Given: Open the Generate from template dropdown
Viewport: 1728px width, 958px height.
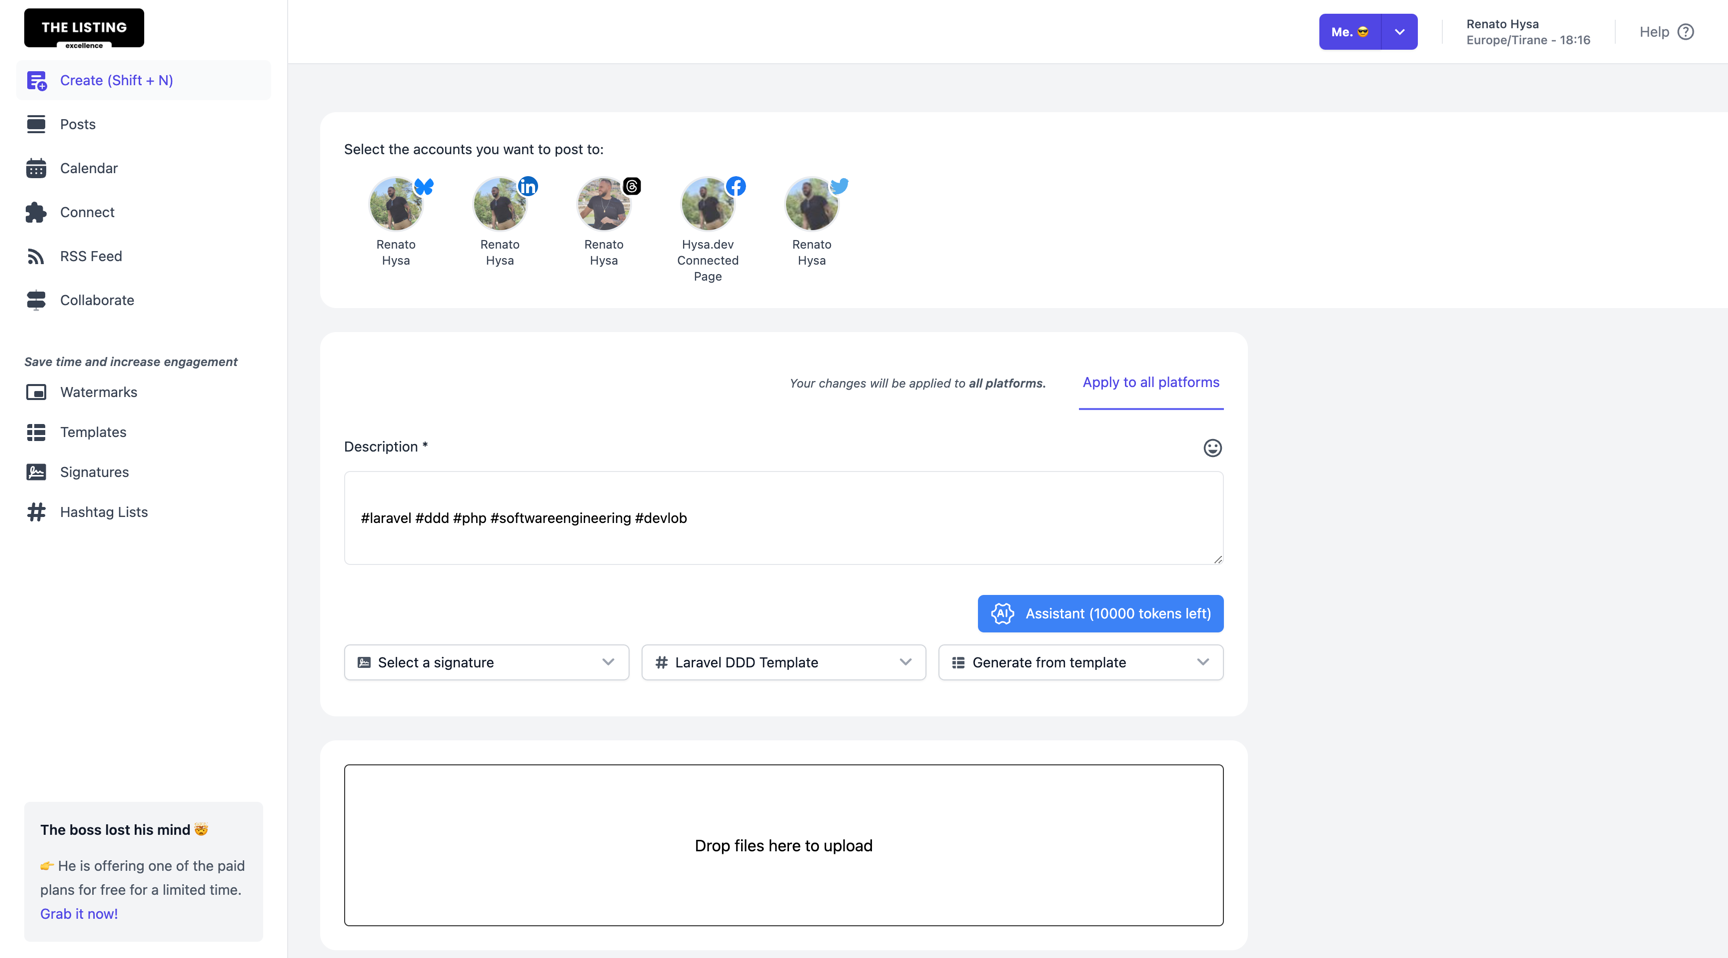Looking at the screenshot, I should [x=1080, y=662].
